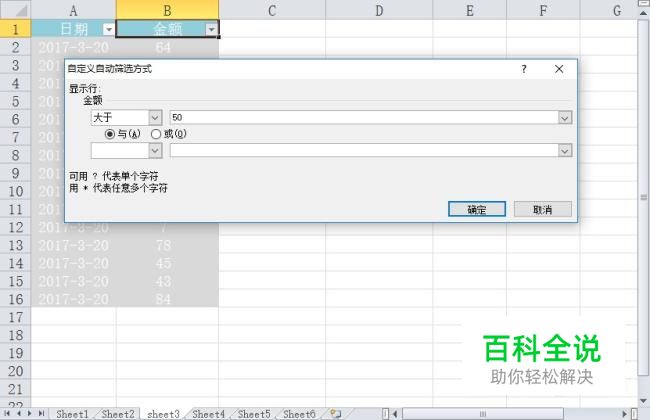Expand the 大于 comparison operator dropdown
Image resolution: width=650 pixels, height=420 pixels.
click(155, 118)
